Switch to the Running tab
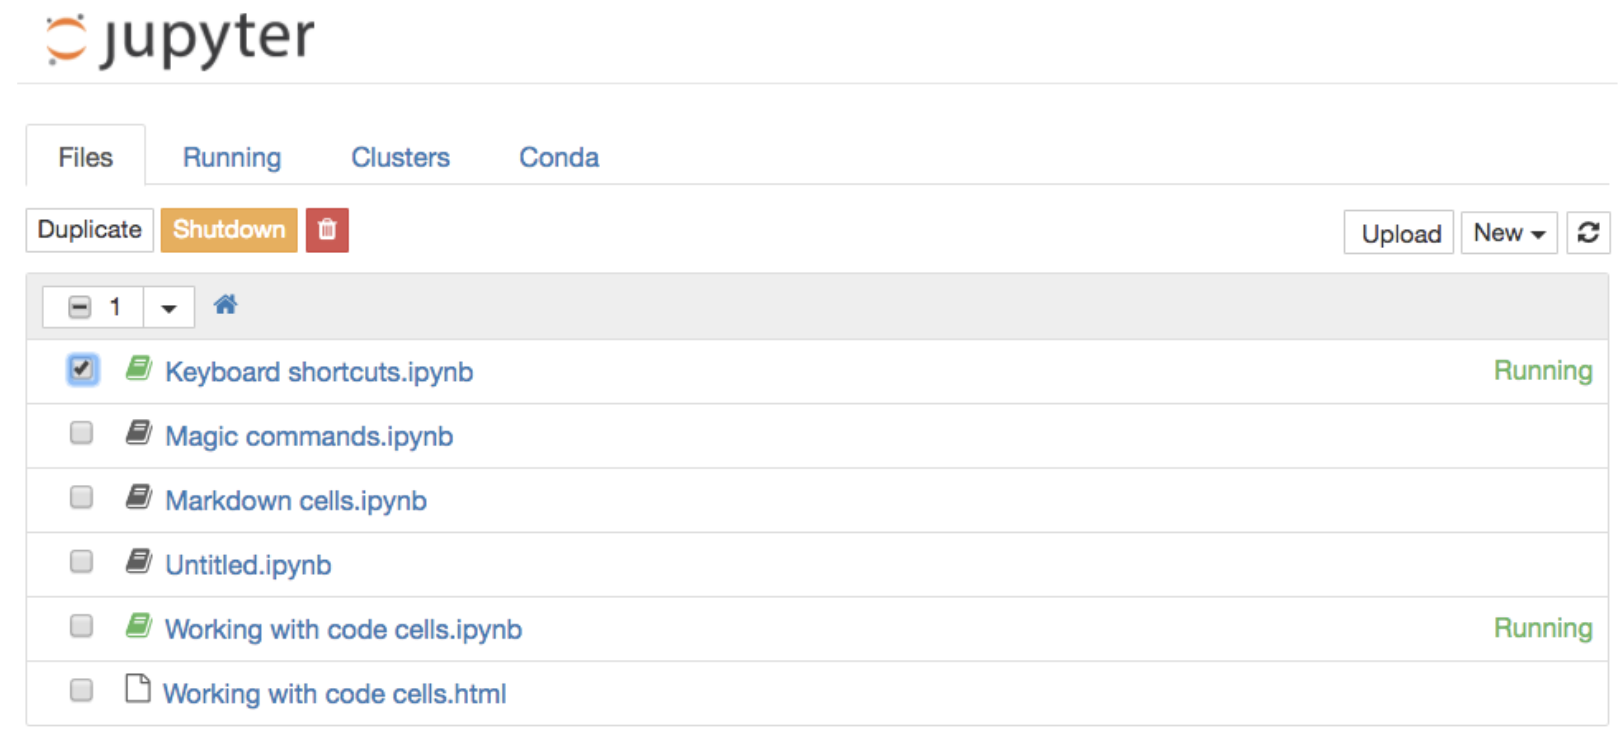Image resolution: width=1620 pixels, height=732 pixels. [x=232, y=157]
